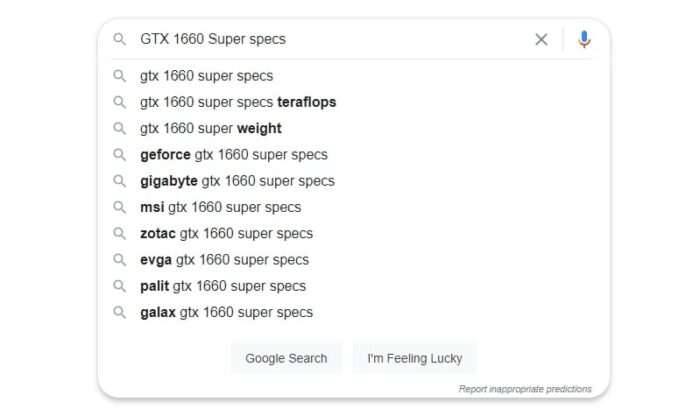Click magnifier icon beside weight suggestion
700x409 pixels.
[119, 129]
